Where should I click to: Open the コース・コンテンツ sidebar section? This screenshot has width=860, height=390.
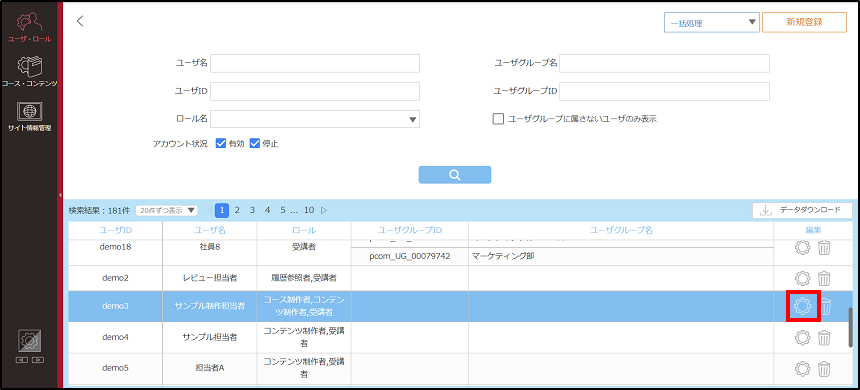point(30,72)
